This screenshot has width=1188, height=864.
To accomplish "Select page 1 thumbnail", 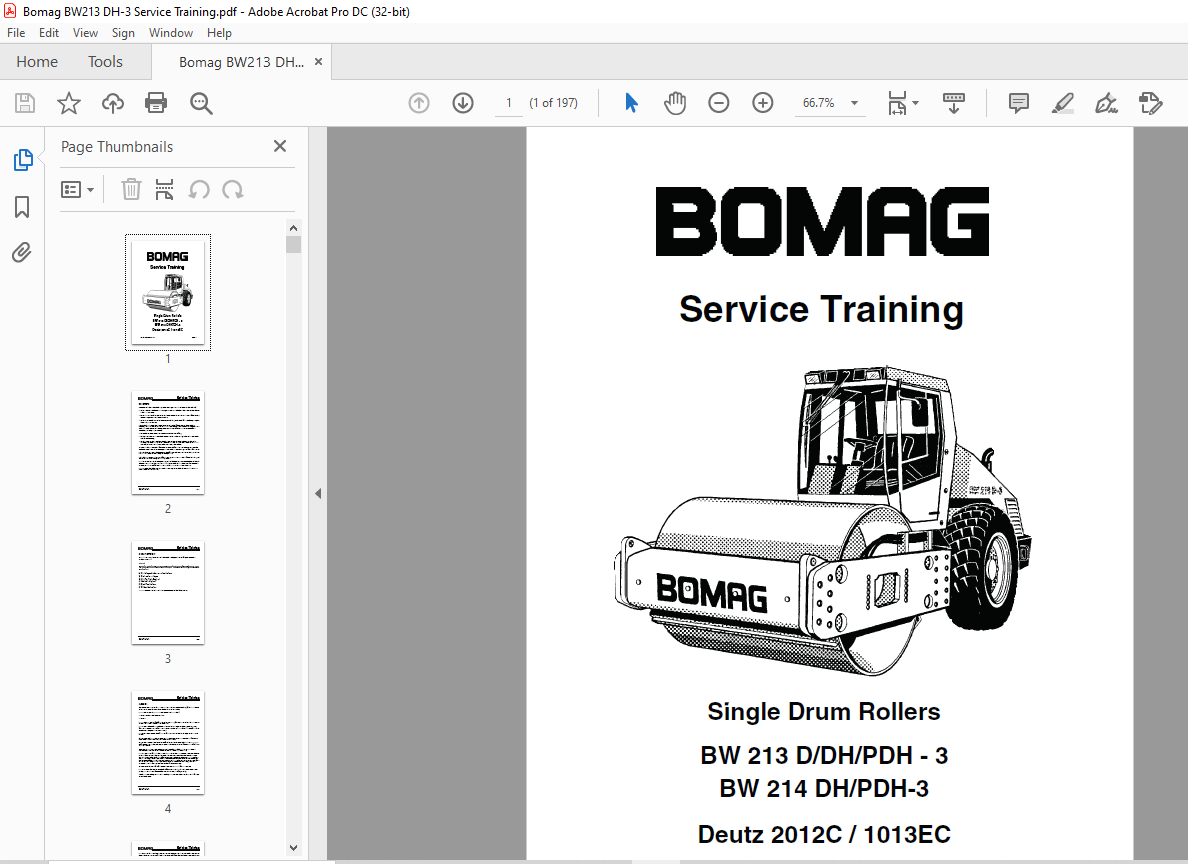I will tap(167, 293).
